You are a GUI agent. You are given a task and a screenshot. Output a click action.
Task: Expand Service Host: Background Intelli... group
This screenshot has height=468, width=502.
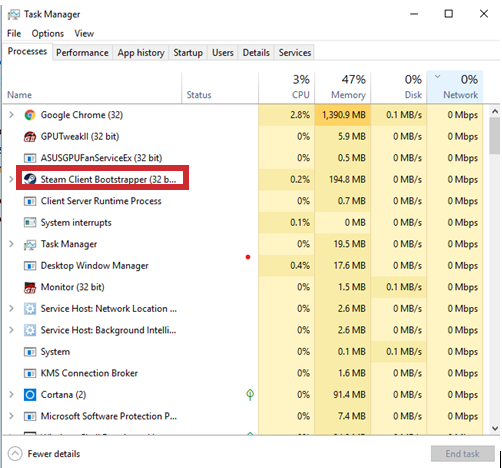pyautogui.click(x=11, y=330)
